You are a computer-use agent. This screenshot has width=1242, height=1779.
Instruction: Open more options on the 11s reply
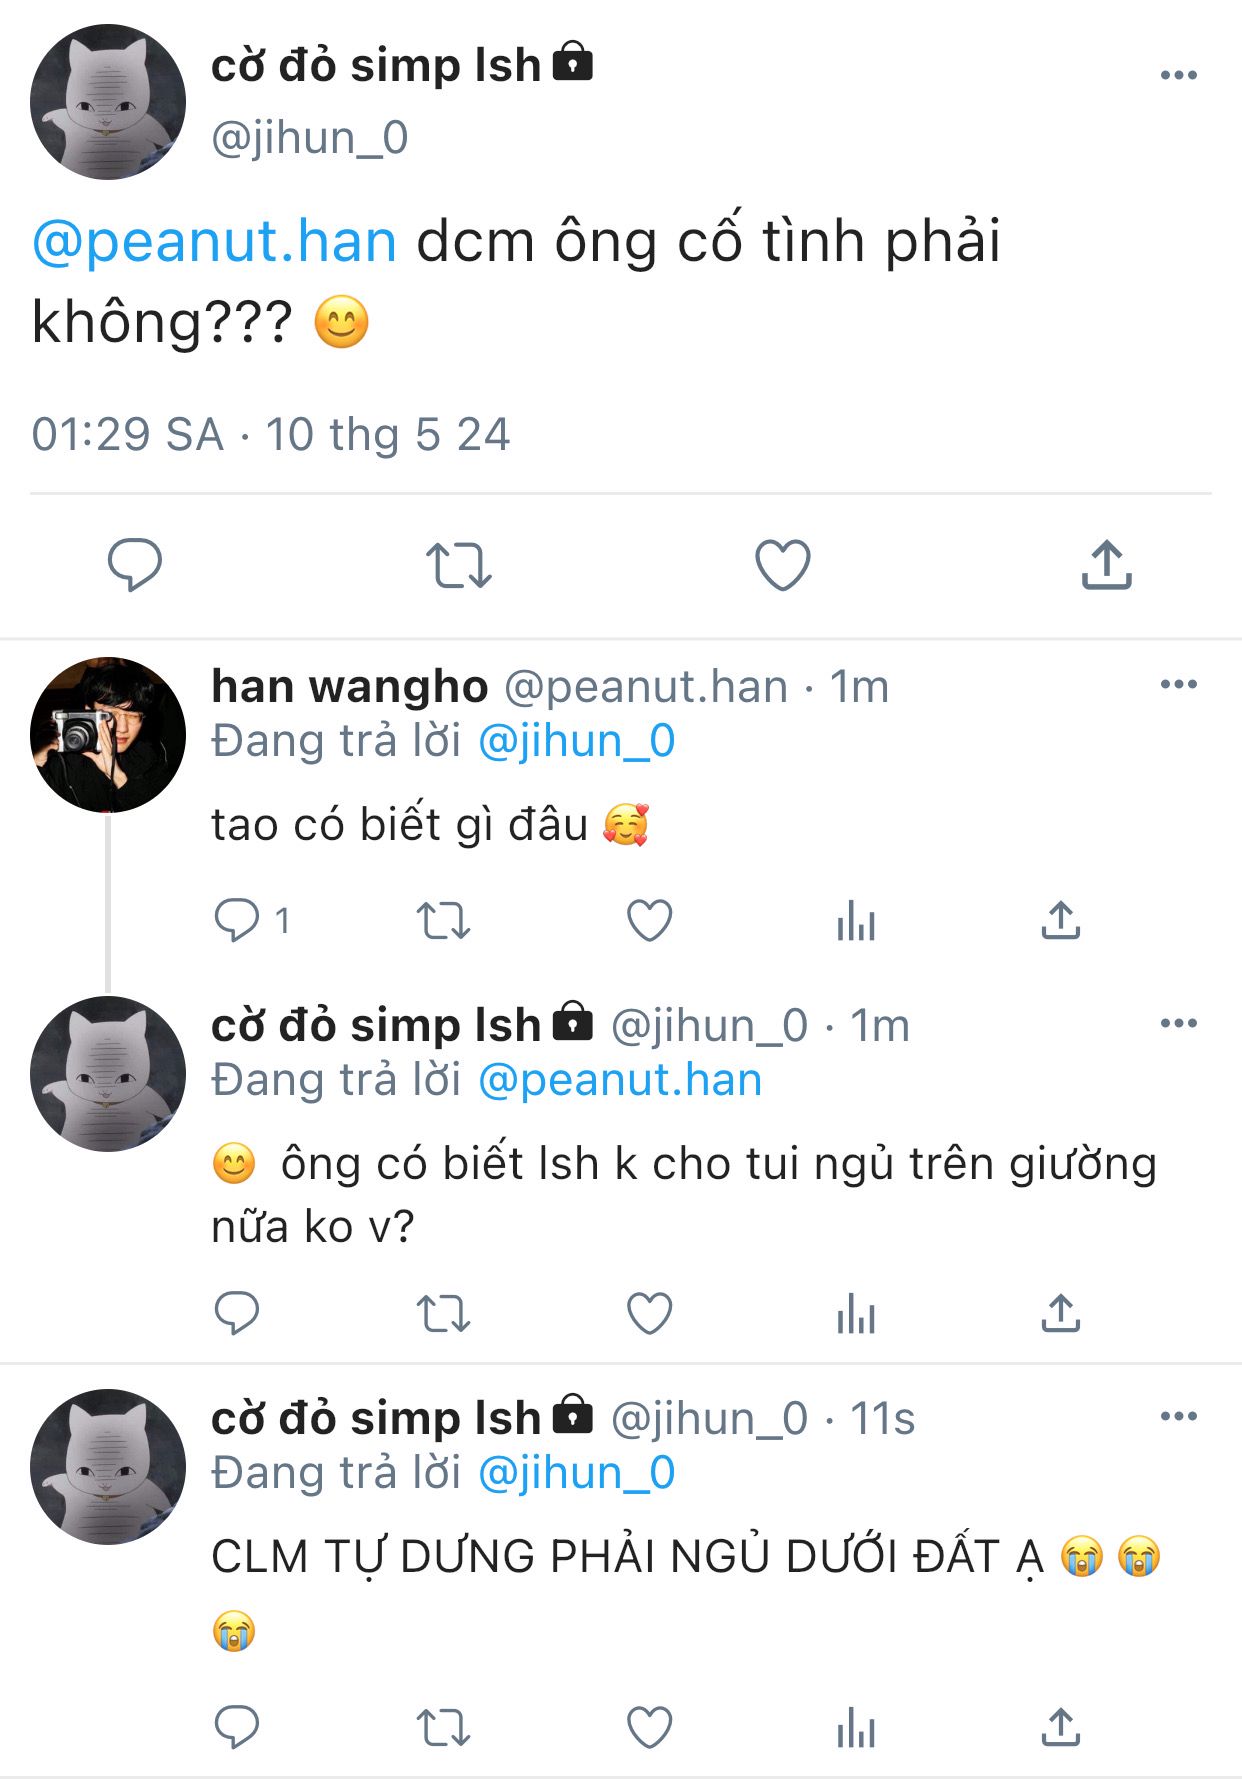tap(1178, 1416)
